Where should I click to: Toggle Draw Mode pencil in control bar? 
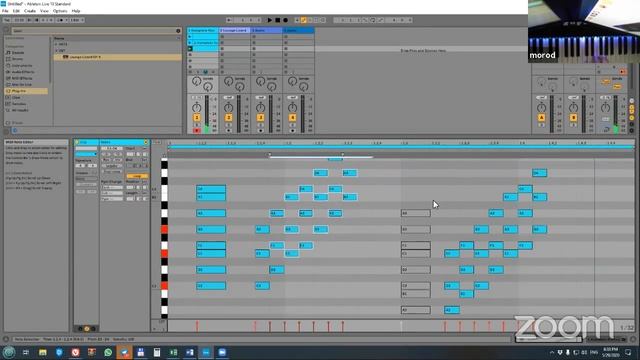click(304, 20)
